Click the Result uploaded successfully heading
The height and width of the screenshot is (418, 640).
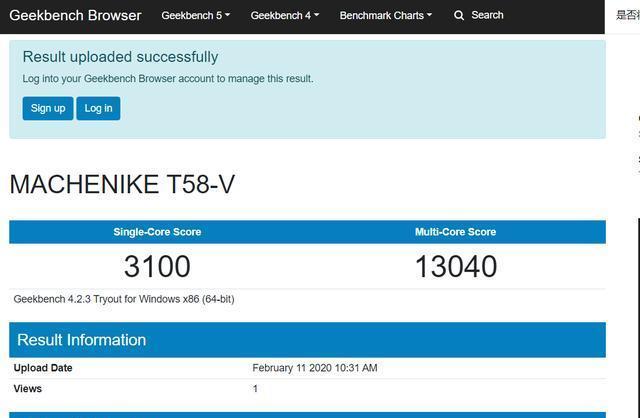click(x=120, y=57)
